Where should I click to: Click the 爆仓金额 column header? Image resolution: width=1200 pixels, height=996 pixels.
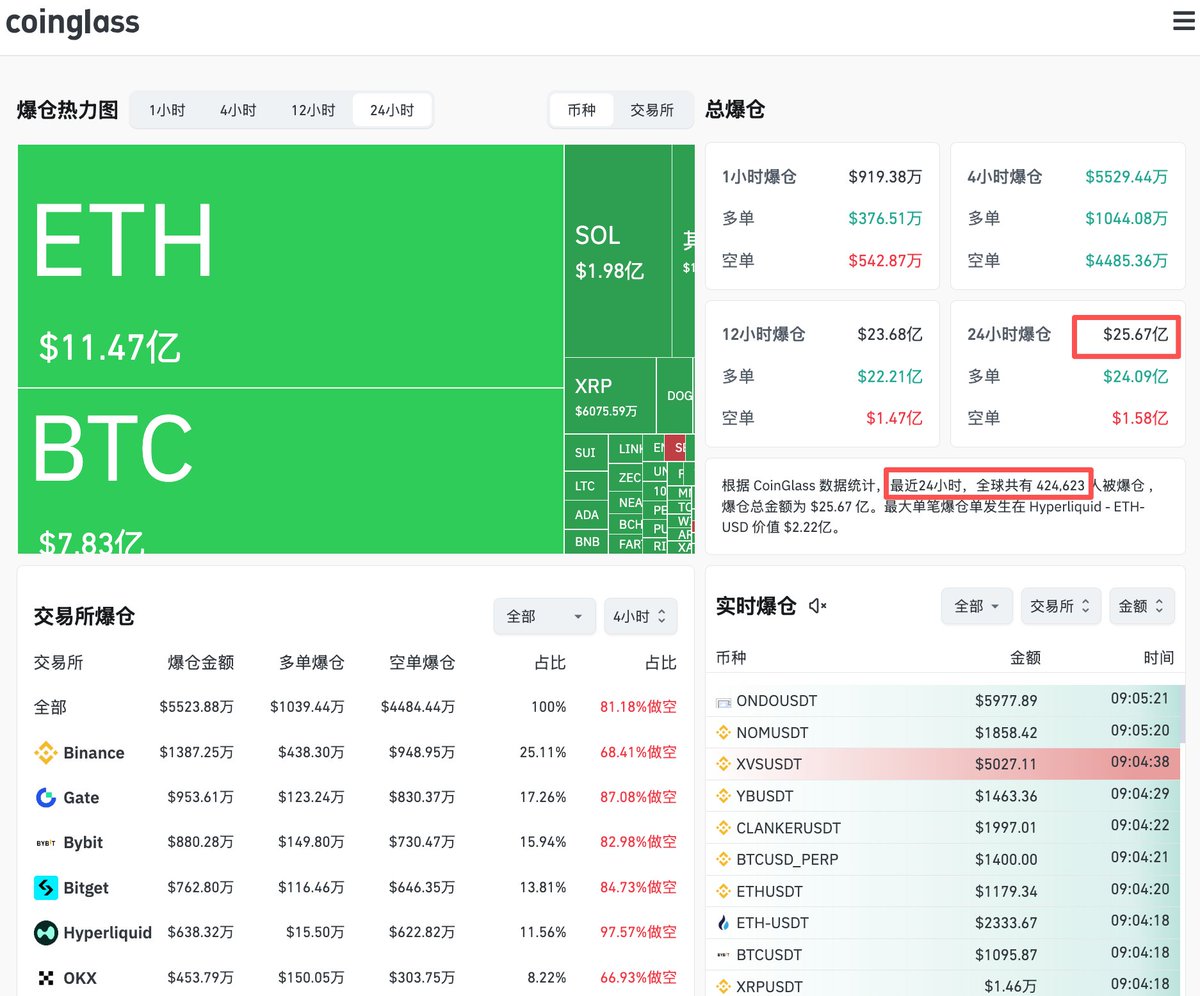pos(201,662)
